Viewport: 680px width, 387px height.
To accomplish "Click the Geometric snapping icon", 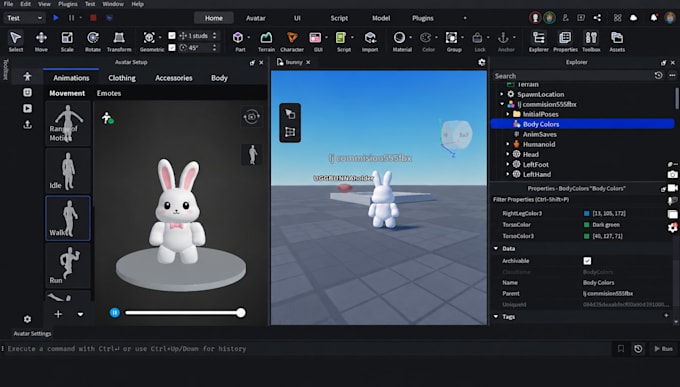I will coord(149,38).
